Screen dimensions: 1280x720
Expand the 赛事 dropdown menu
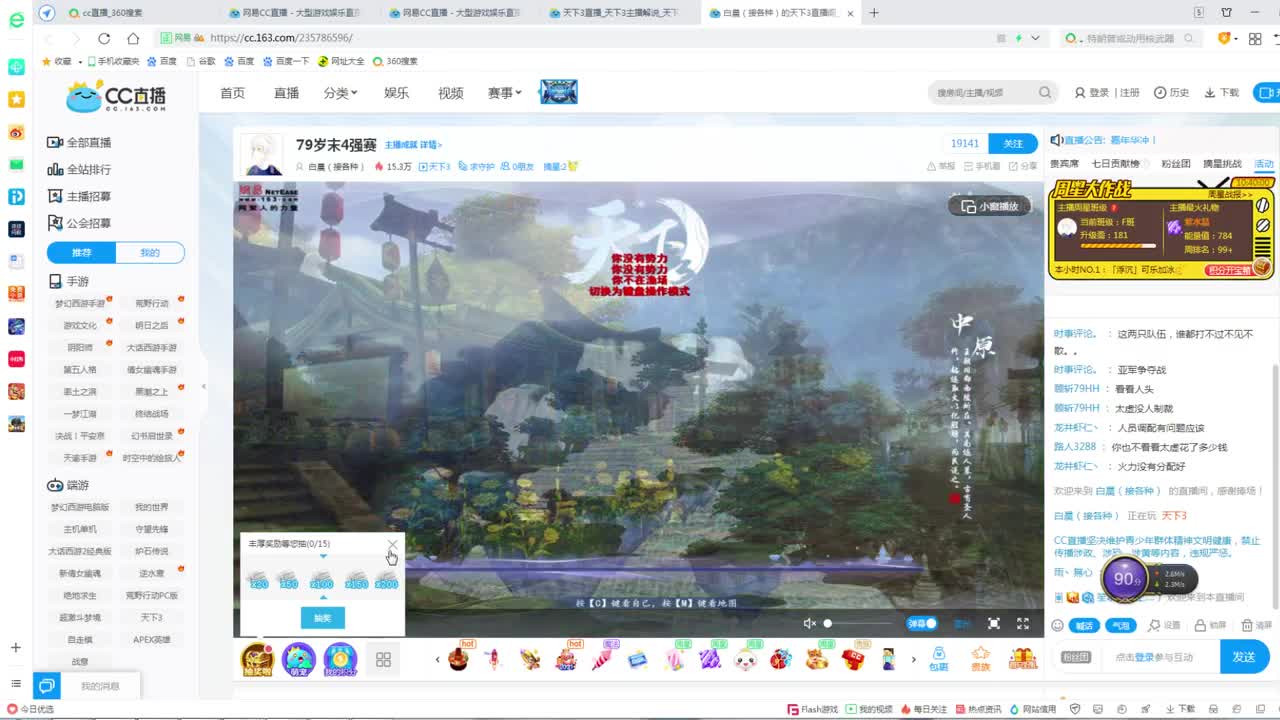point(504,92)
